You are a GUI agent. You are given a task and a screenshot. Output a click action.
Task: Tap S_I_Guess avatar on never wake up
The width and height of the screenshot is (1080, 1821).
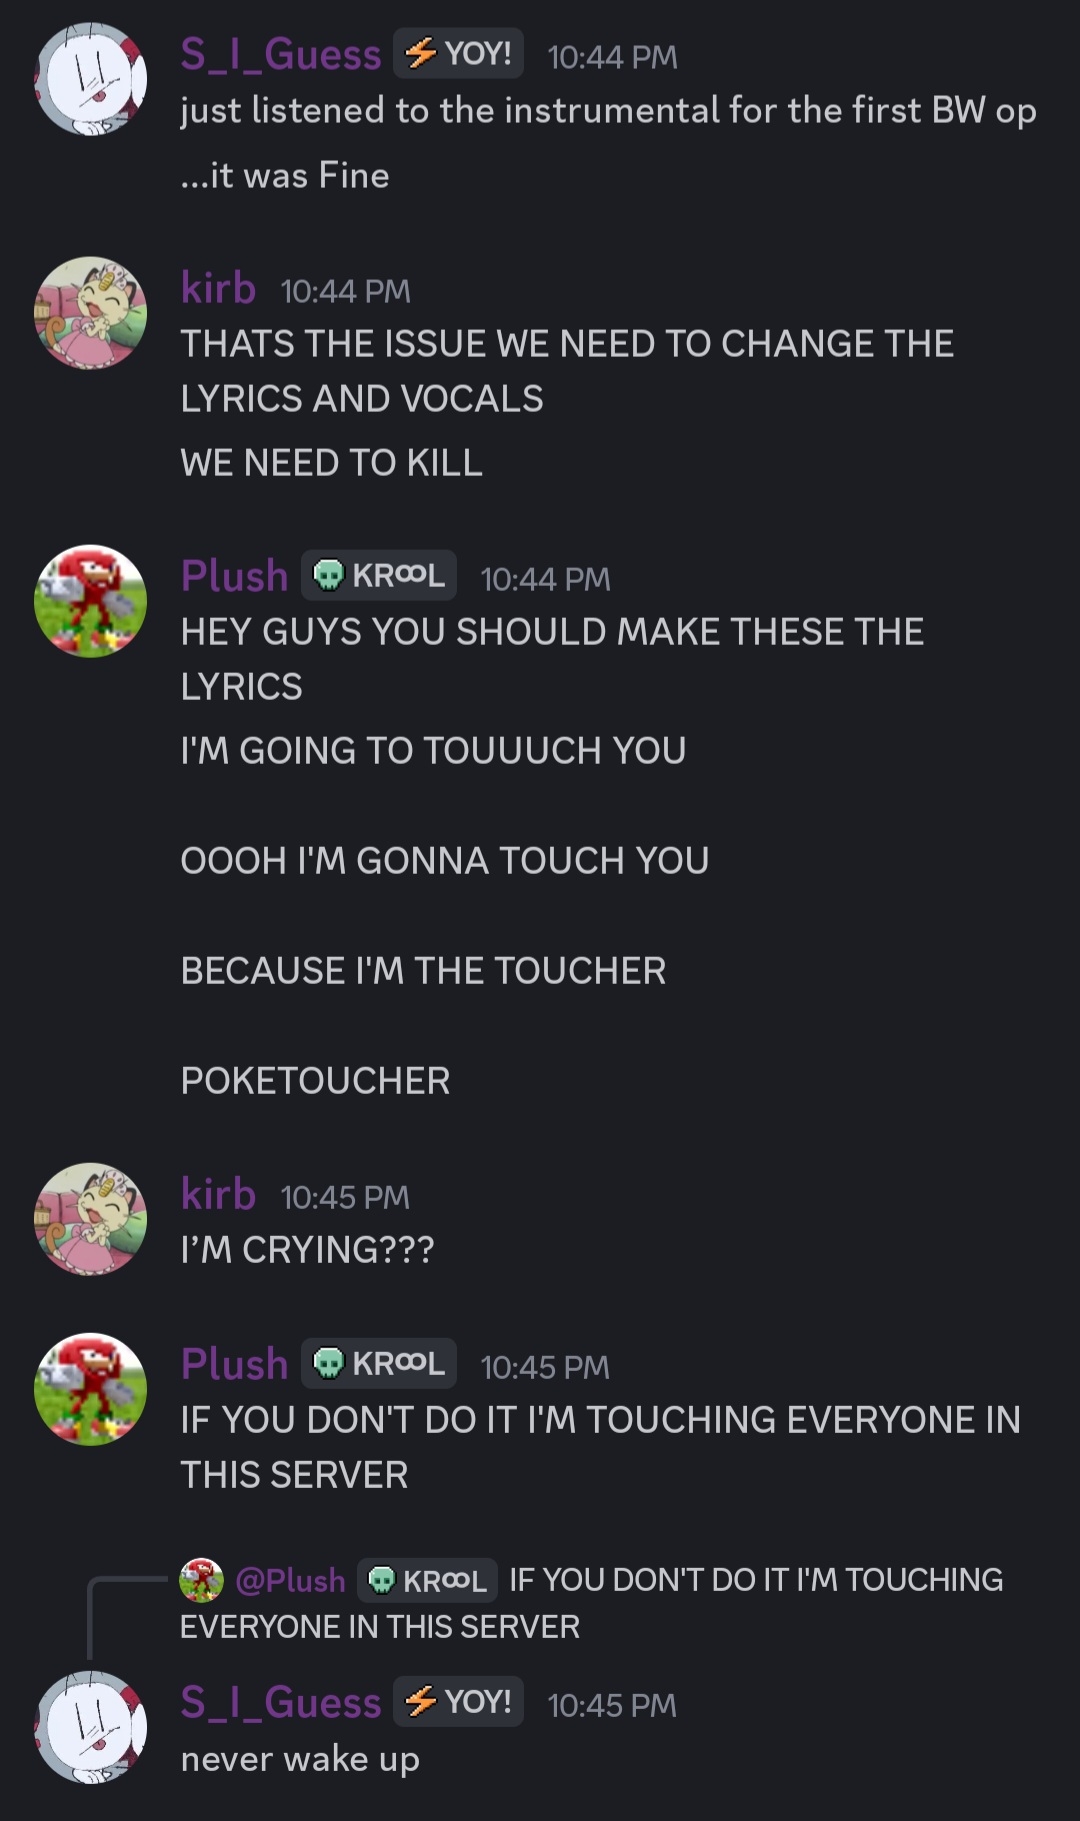click(91, 1727)
